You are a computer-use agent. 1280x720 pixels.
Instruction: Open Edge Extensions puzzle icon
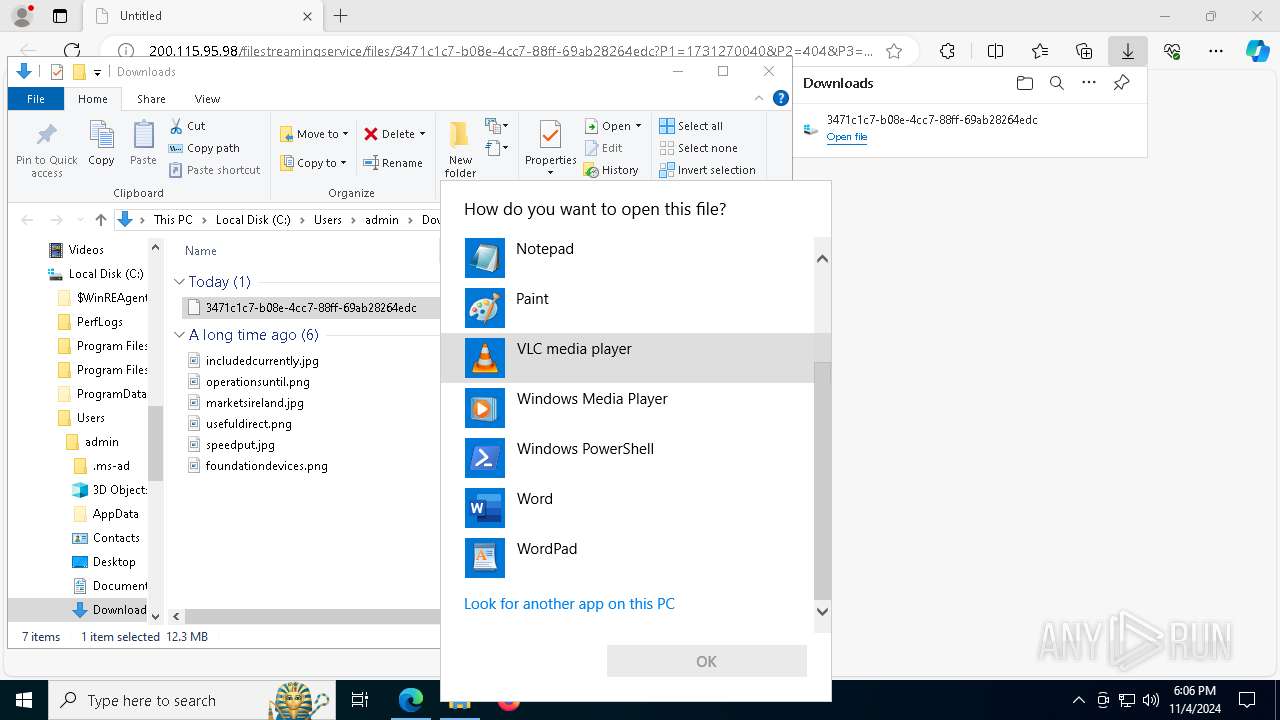[947, 51]
